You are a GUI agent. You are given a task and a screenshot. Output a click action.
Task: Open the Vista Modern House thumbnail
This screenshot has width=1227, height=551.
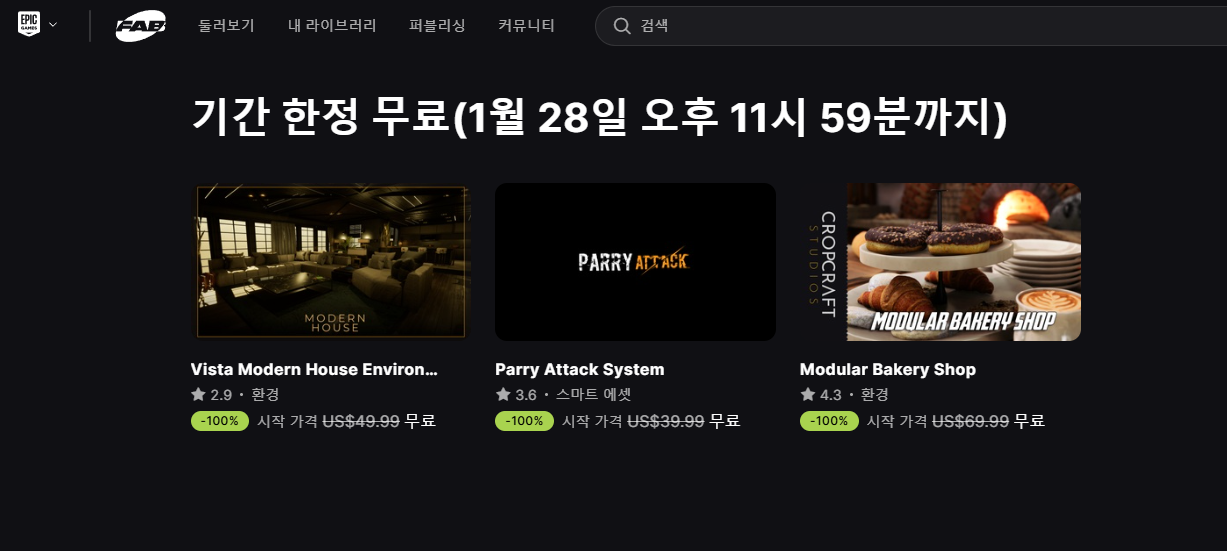(x=331, y=262)
